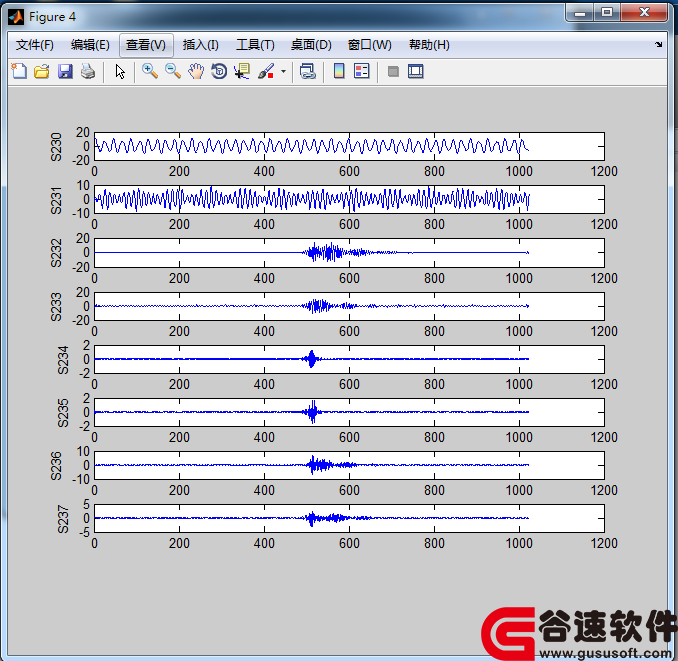Click the S230 y-axis label

56,147
